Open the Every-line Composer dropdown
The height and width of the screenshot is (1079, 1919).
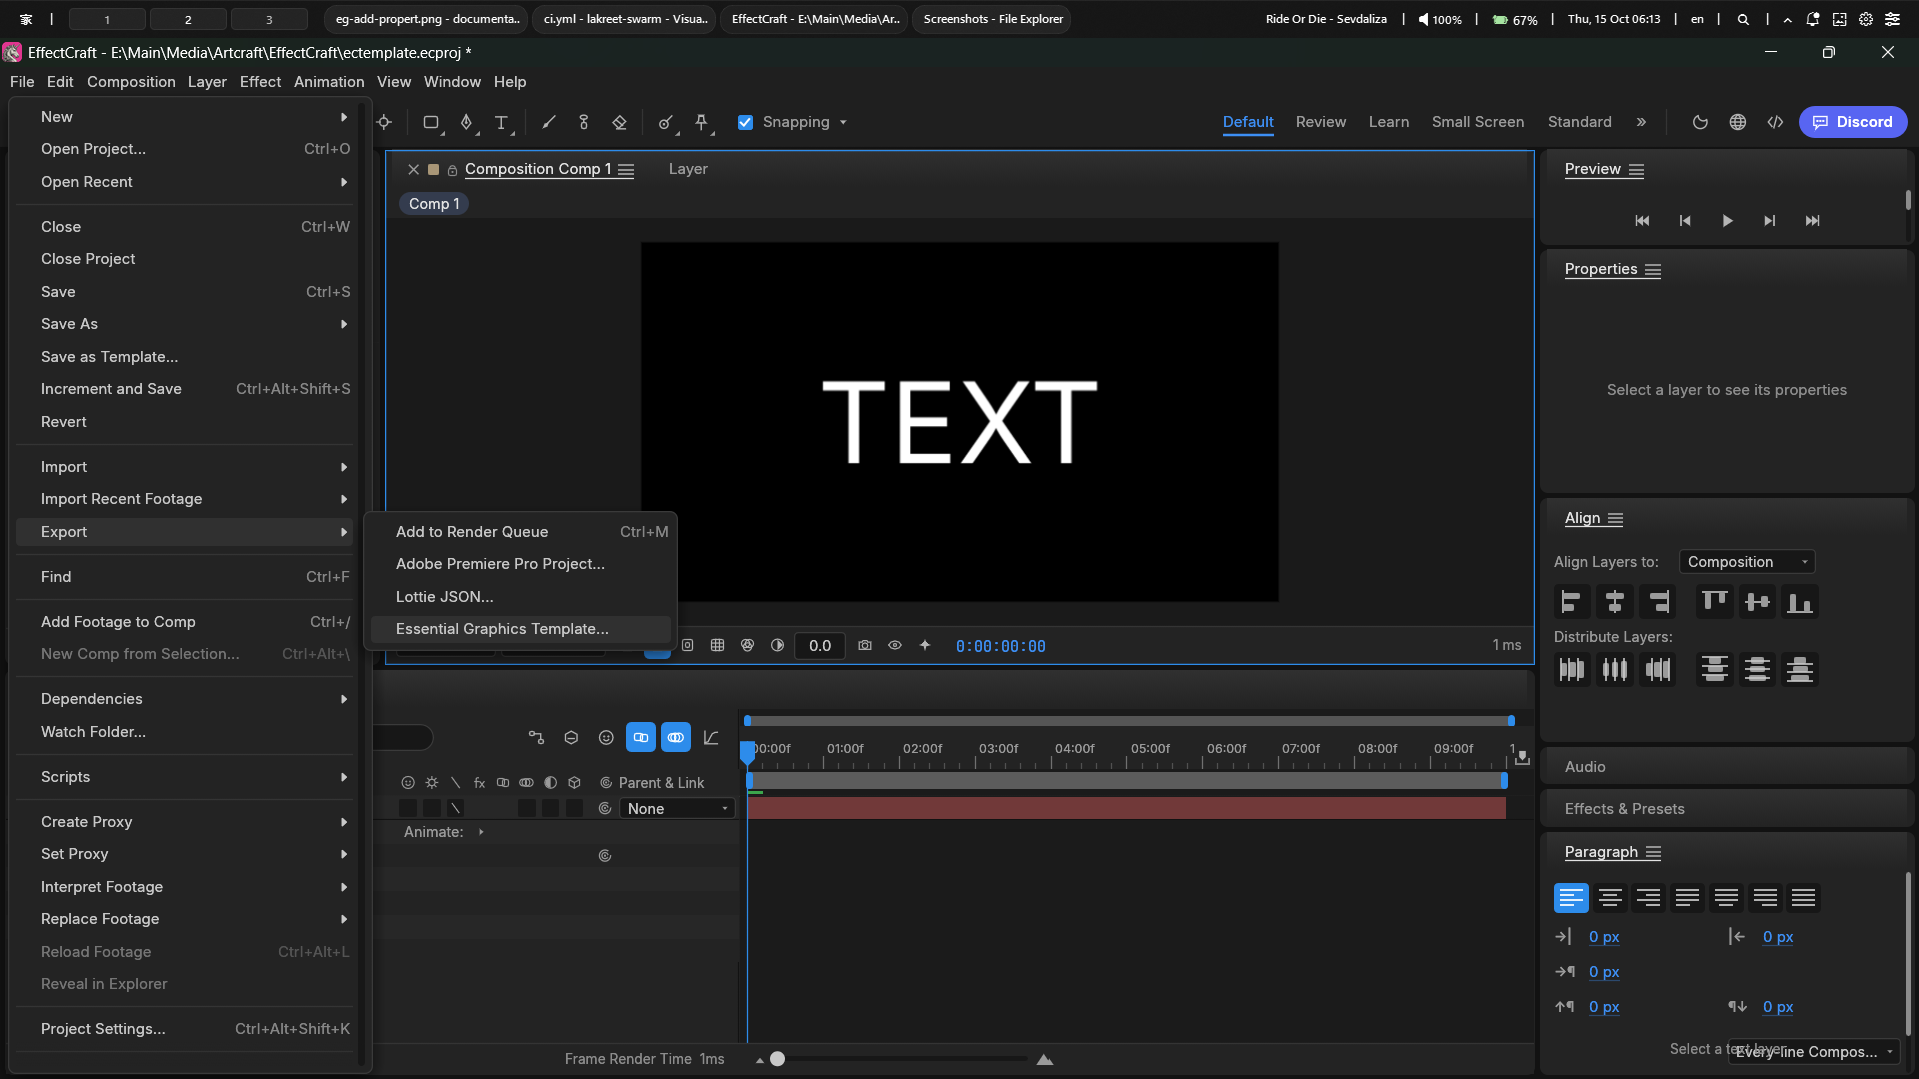1814,1052
